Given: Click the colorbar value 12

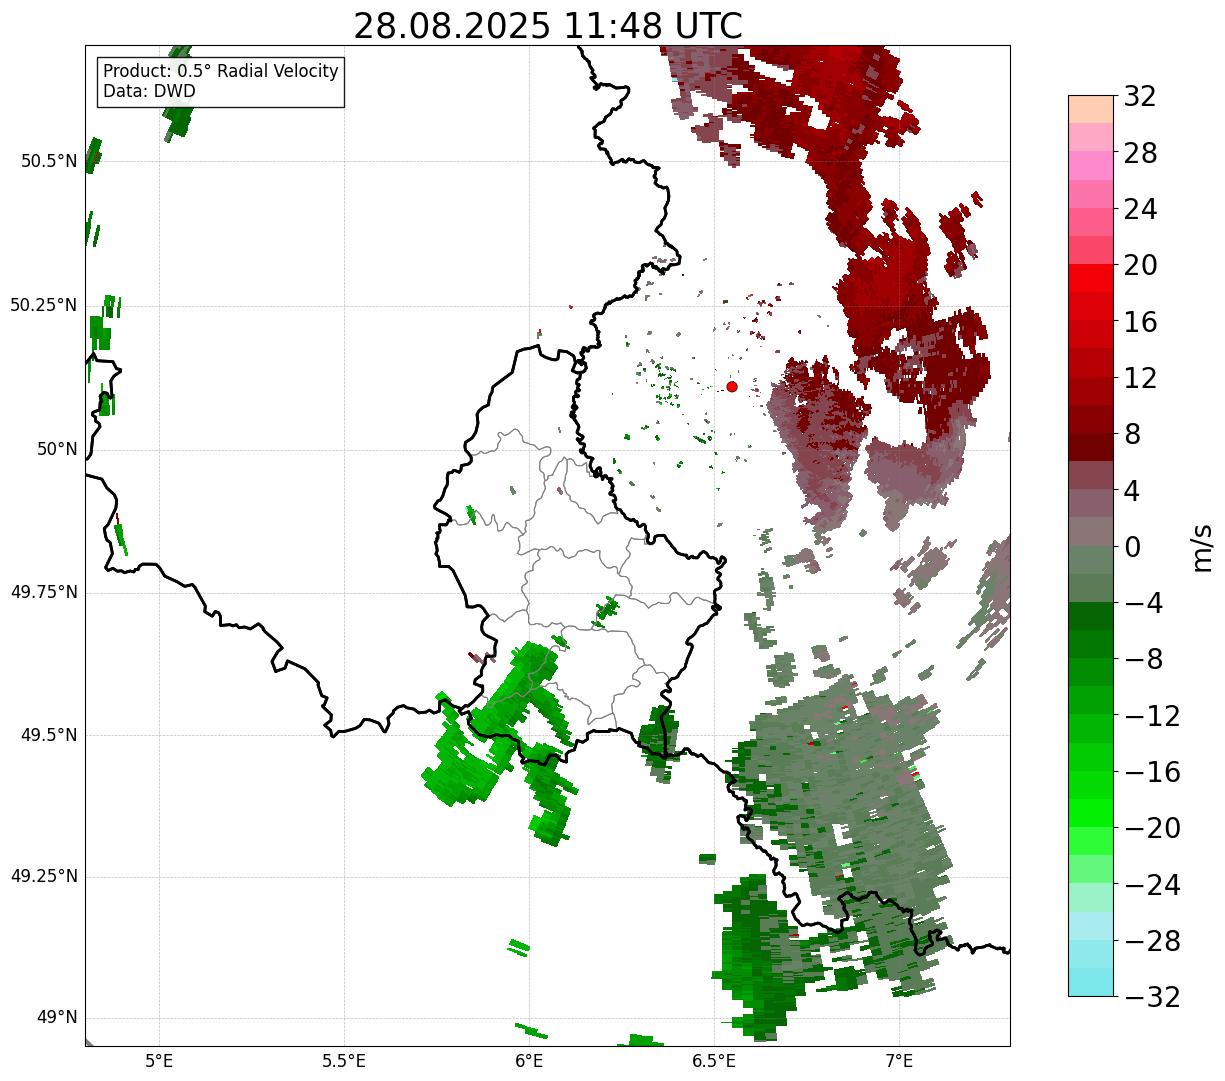Looking at the screenshot, I should [x=1140, y=378].
